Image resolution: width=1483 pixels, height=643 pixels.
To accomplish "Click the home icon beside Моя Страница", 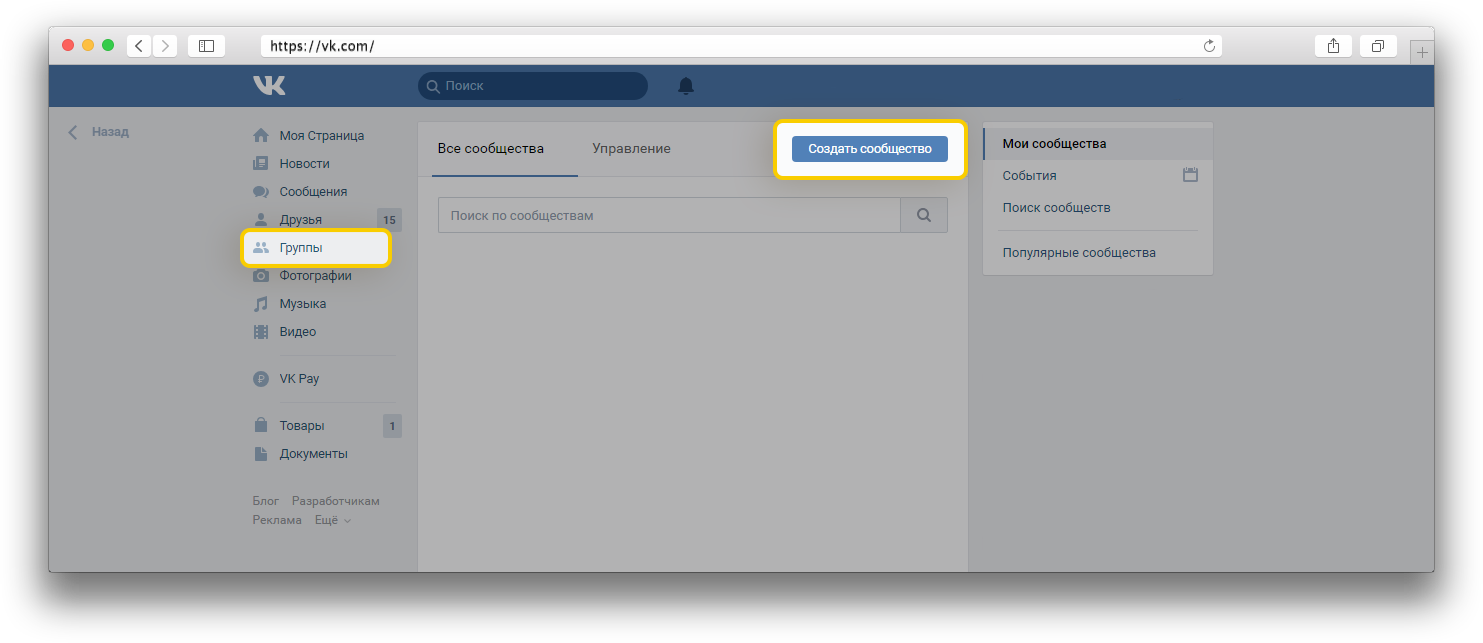I will pos(261,135).
